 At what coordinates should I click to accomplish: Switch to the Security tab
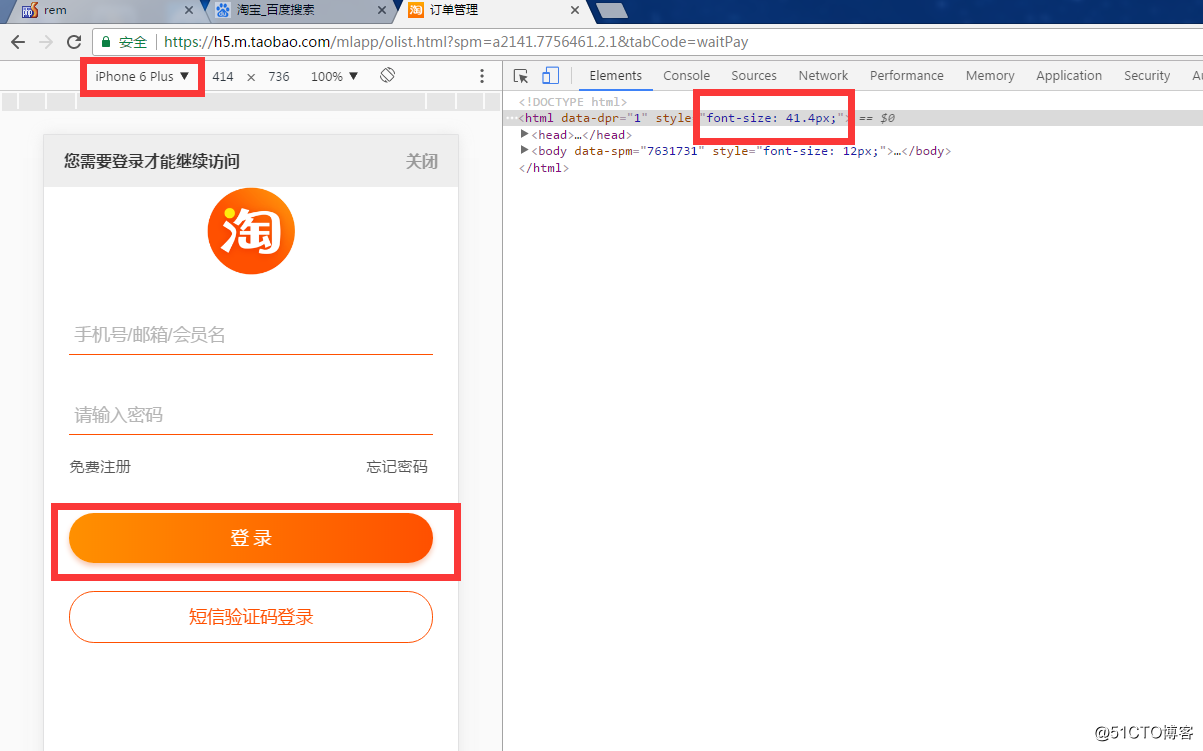pos(1147,76)
